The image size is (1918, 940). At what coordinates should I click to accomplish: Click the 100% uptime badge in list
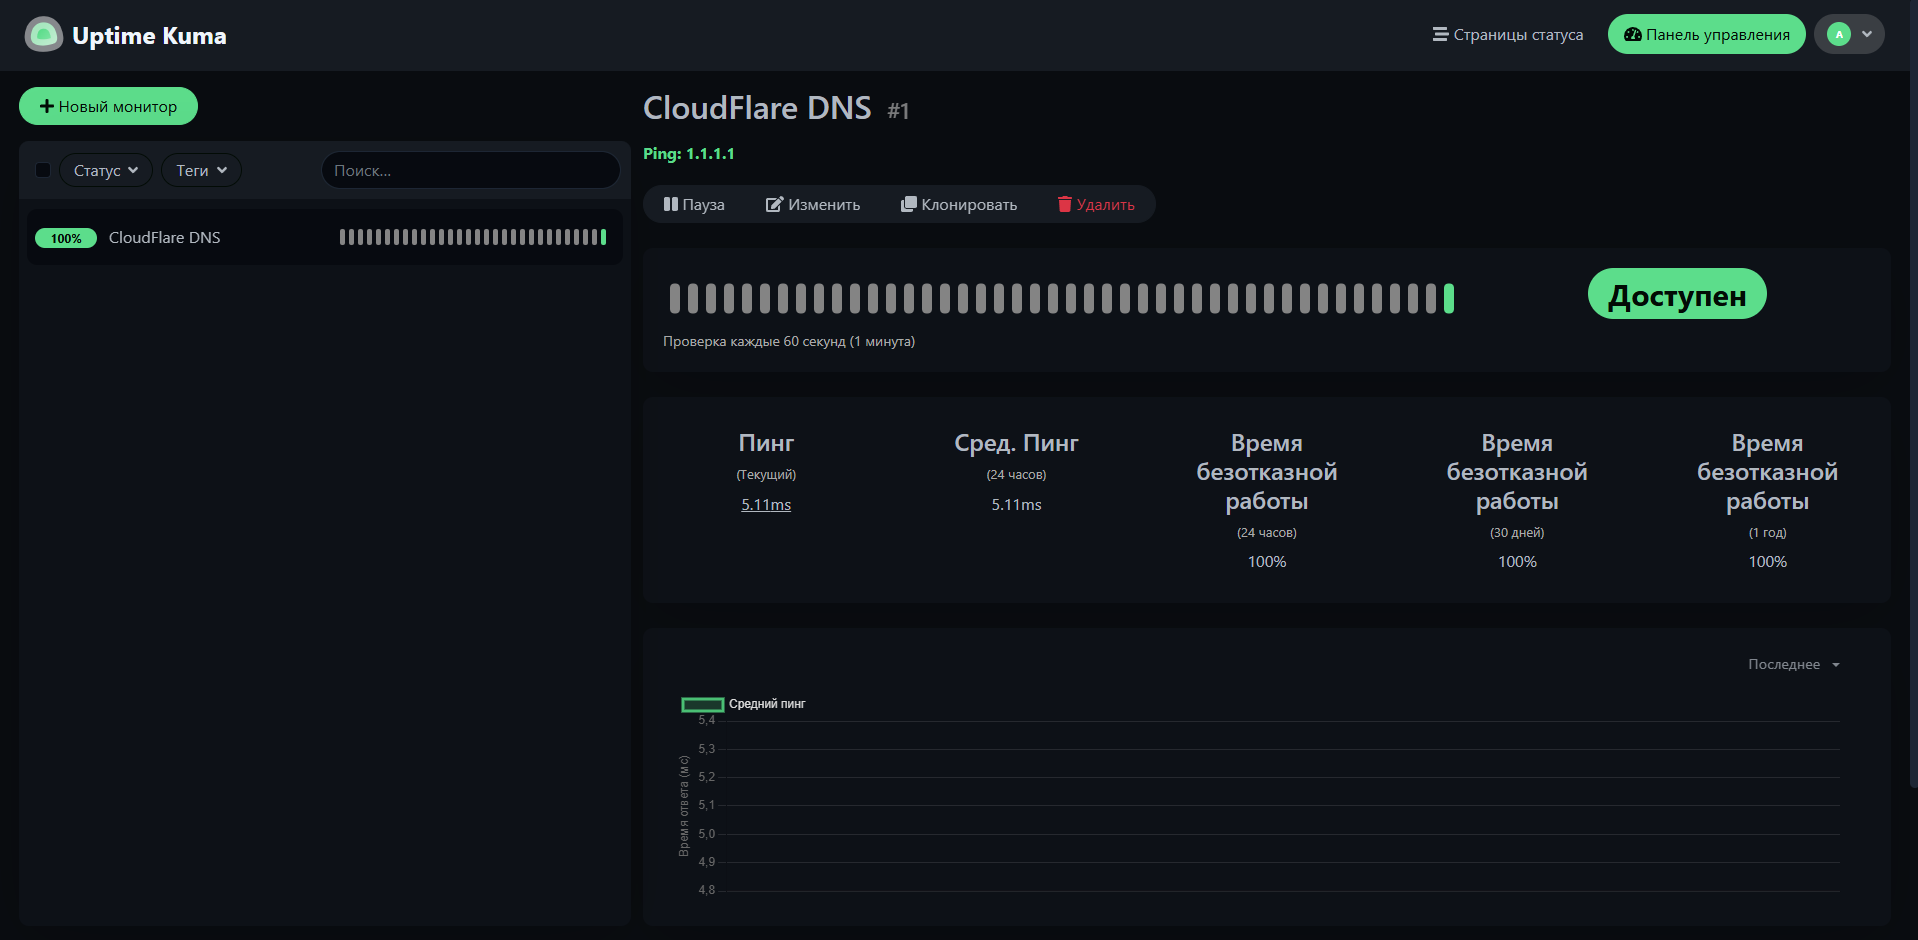(x=66, y=238)
